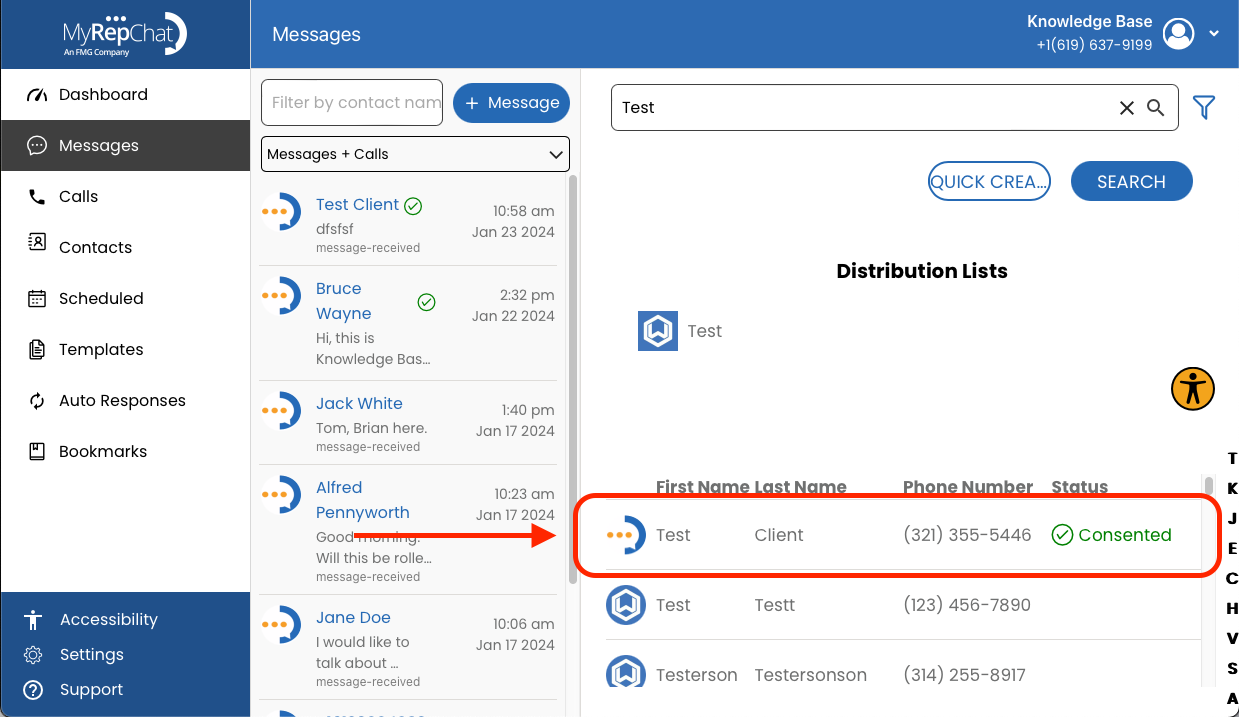Click phone number (321) 355-5446

tap(967, 535)
